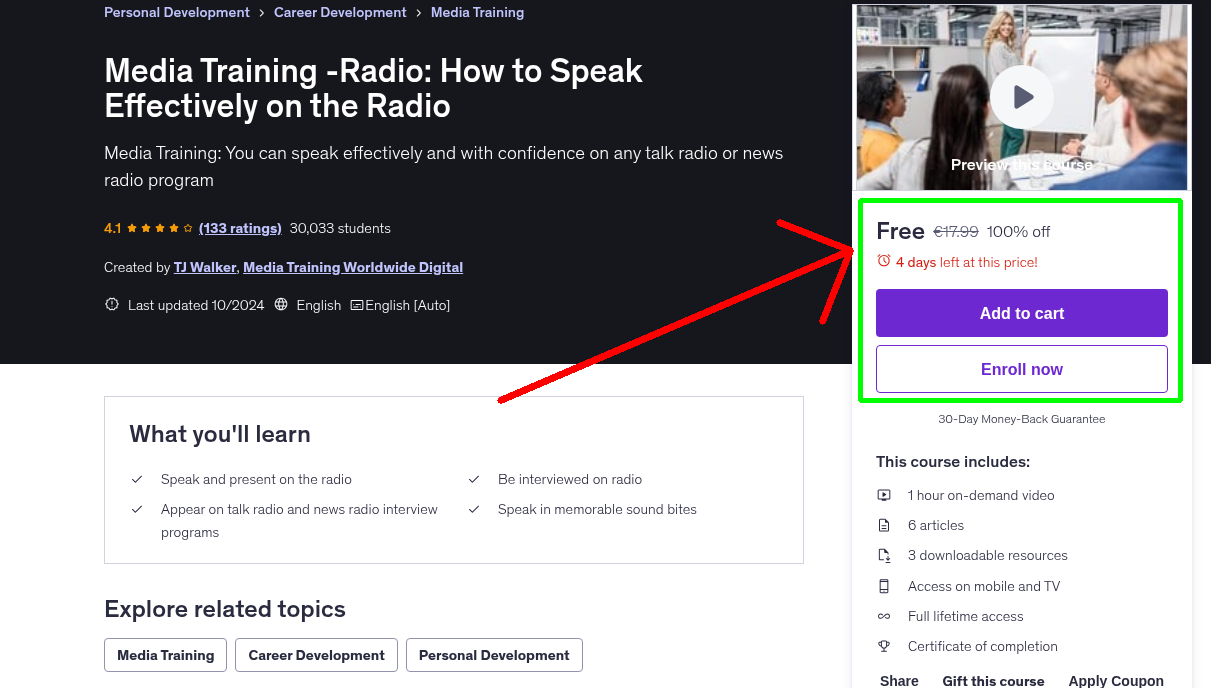1211x688 pixels.
Task: Click Enroll now
Action: (1021, 369)
